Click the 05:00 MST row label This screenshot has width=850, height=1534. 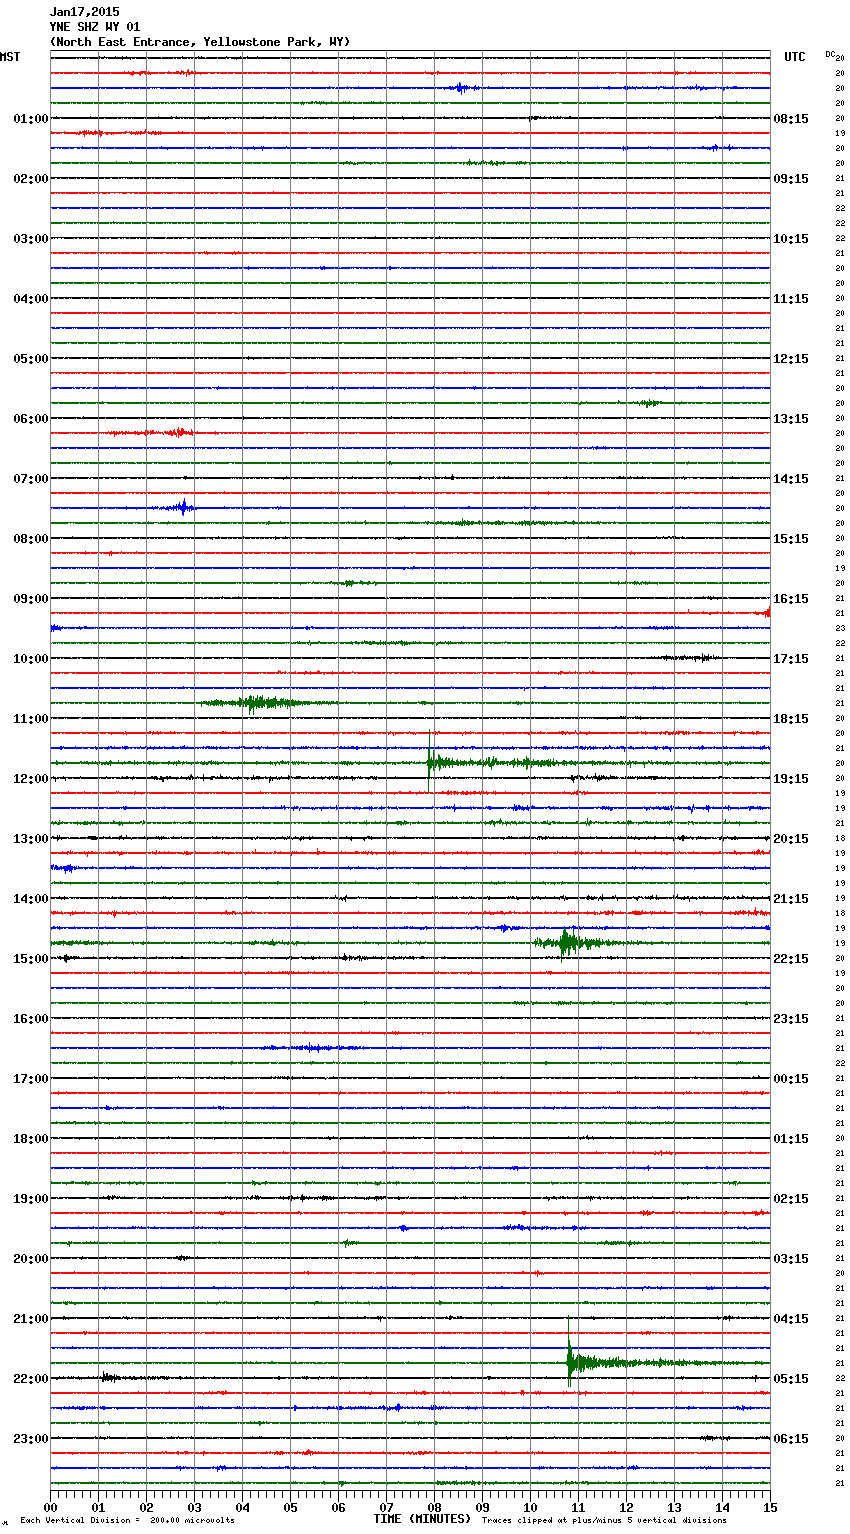pos(30,359)
